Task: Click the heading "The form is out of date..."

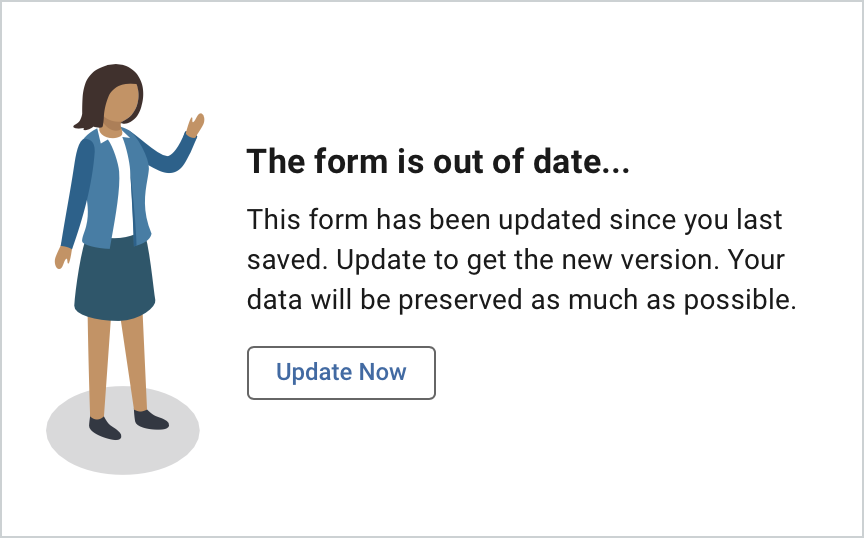Action: 438,161
